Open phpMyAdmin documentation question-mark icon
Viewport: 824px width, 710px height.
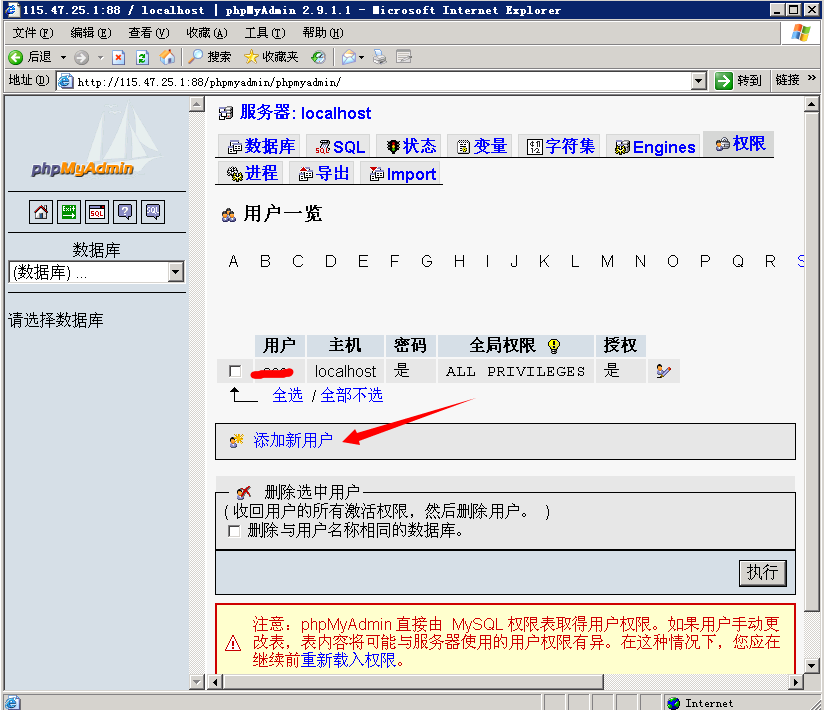pyautogui.click(x=125, y=212)
